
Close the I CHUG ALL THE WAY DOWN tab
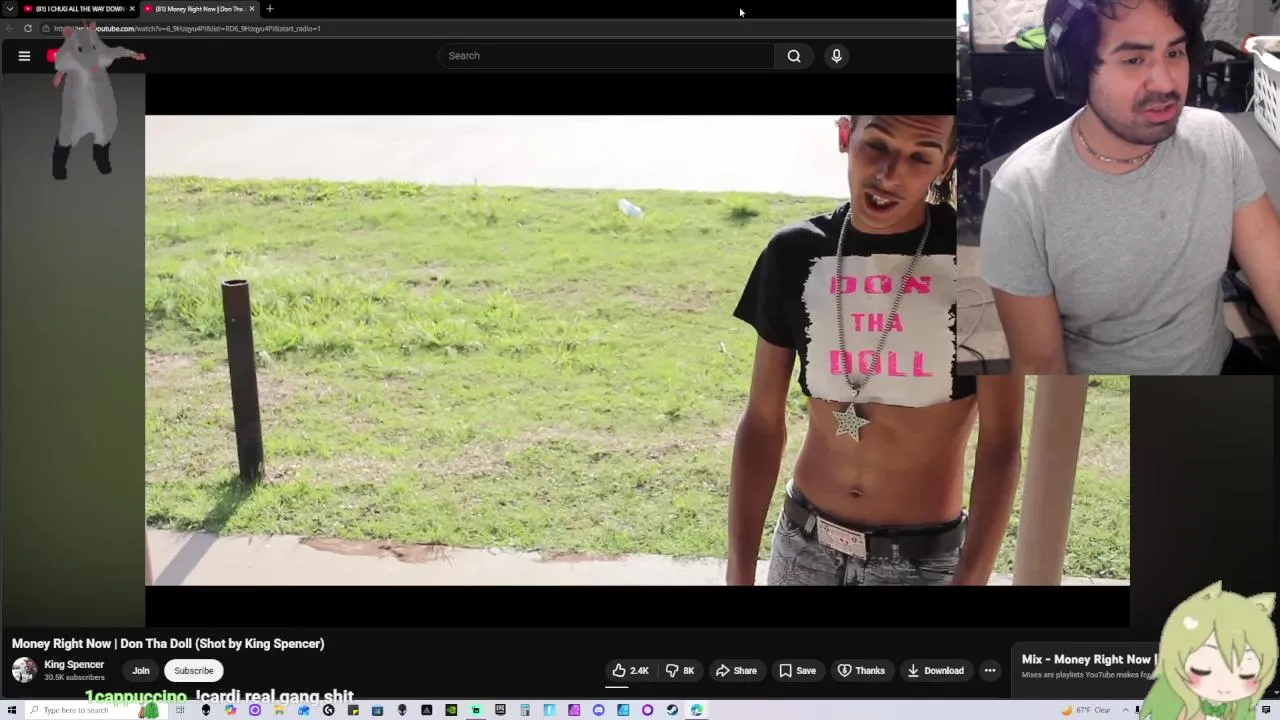point(132,9)
